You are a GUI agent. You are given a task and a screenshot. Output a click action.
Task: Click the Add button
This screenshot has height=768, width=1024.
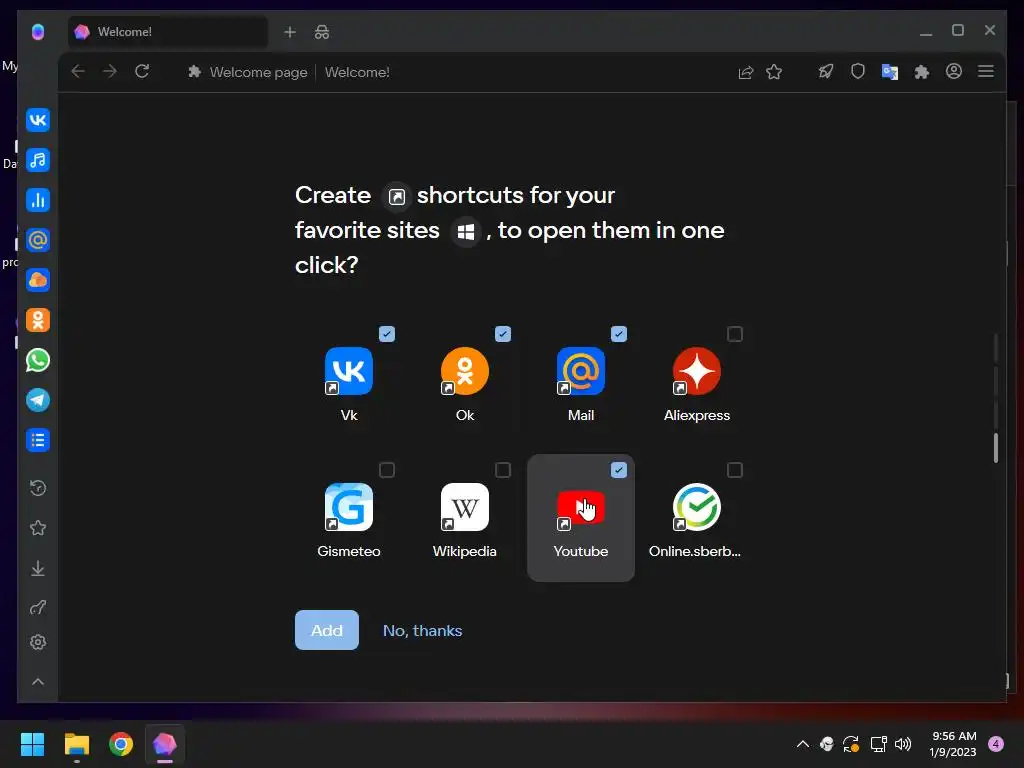point(327,630)
